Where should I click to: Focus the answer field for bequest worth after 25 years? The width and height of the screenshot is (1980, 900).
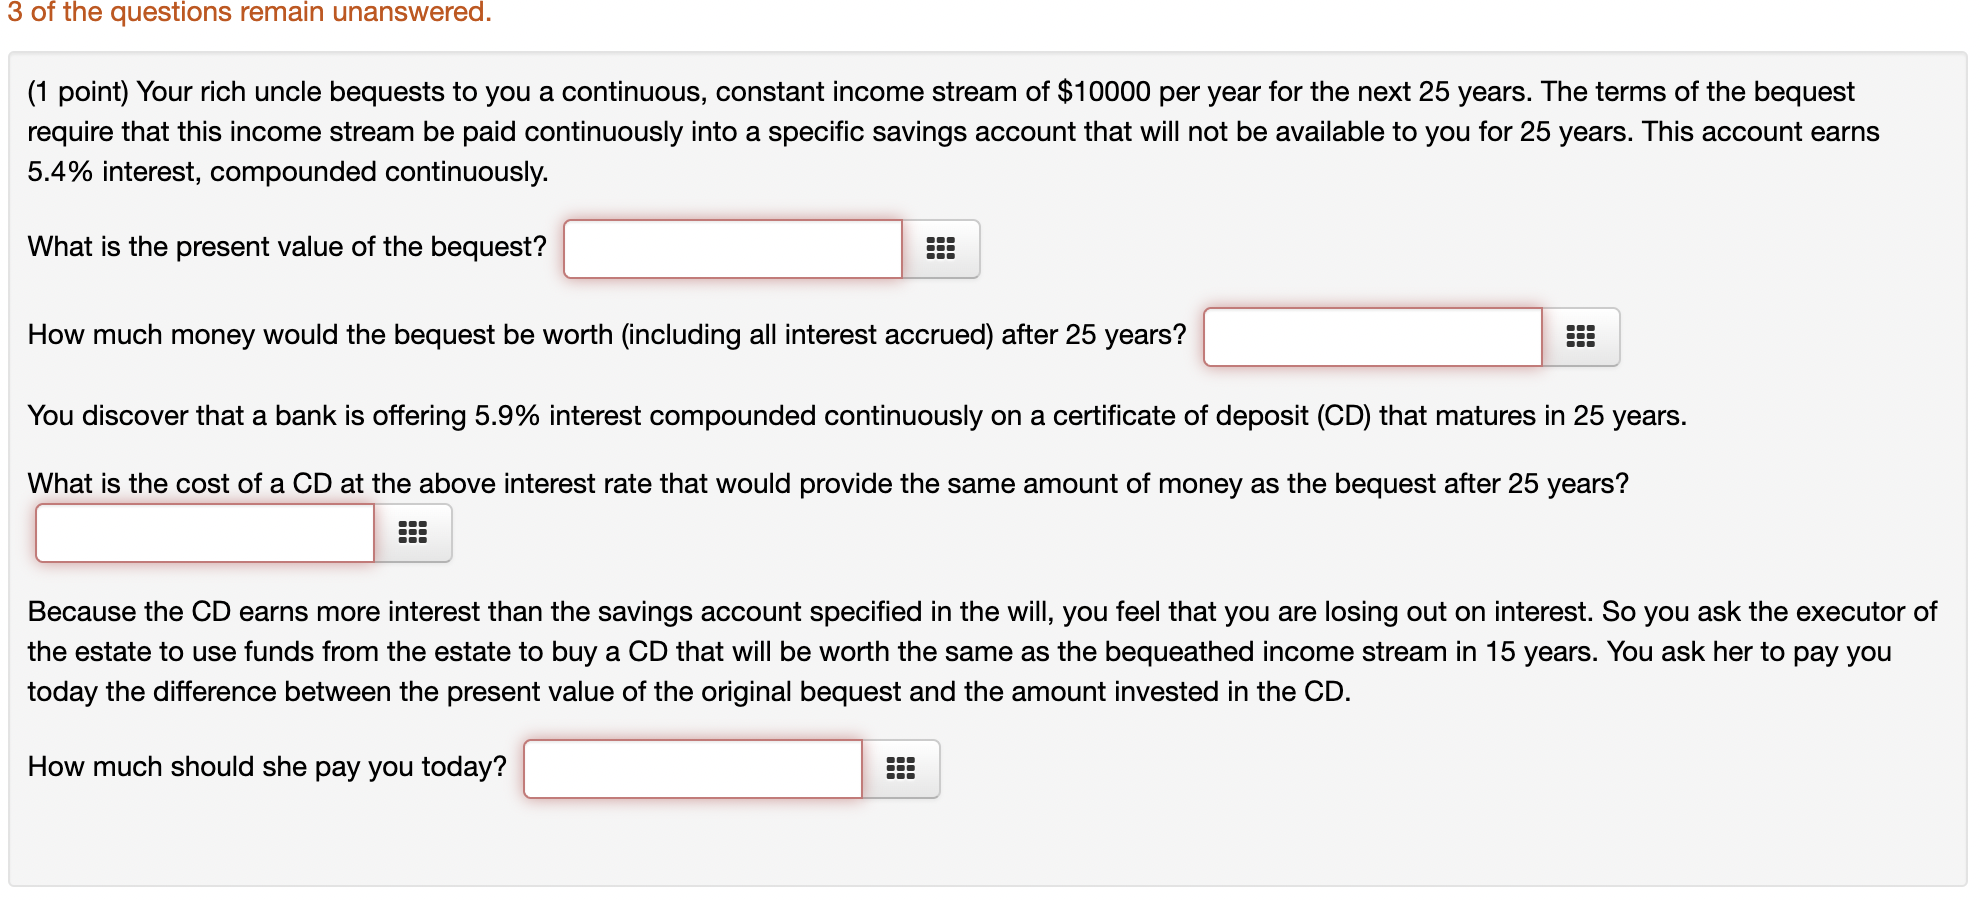[1372, 337]
